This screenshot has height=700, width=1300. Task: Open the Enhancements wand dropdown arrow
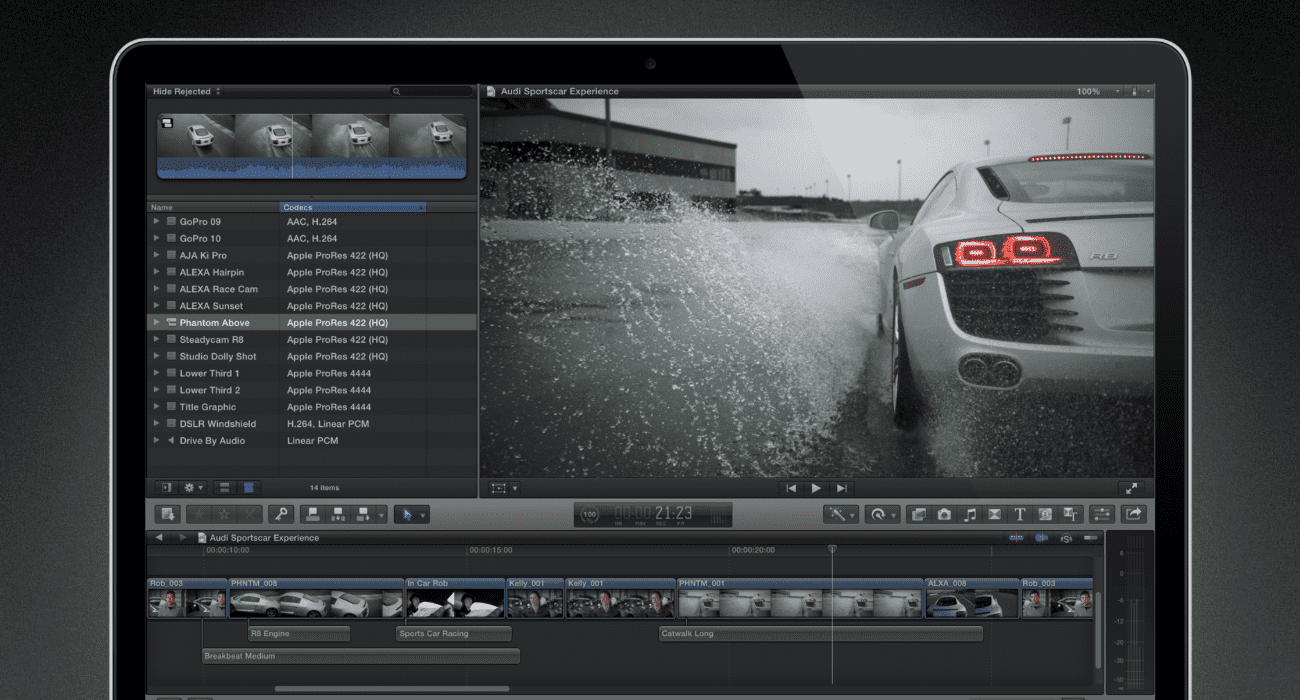coord(852,515)
